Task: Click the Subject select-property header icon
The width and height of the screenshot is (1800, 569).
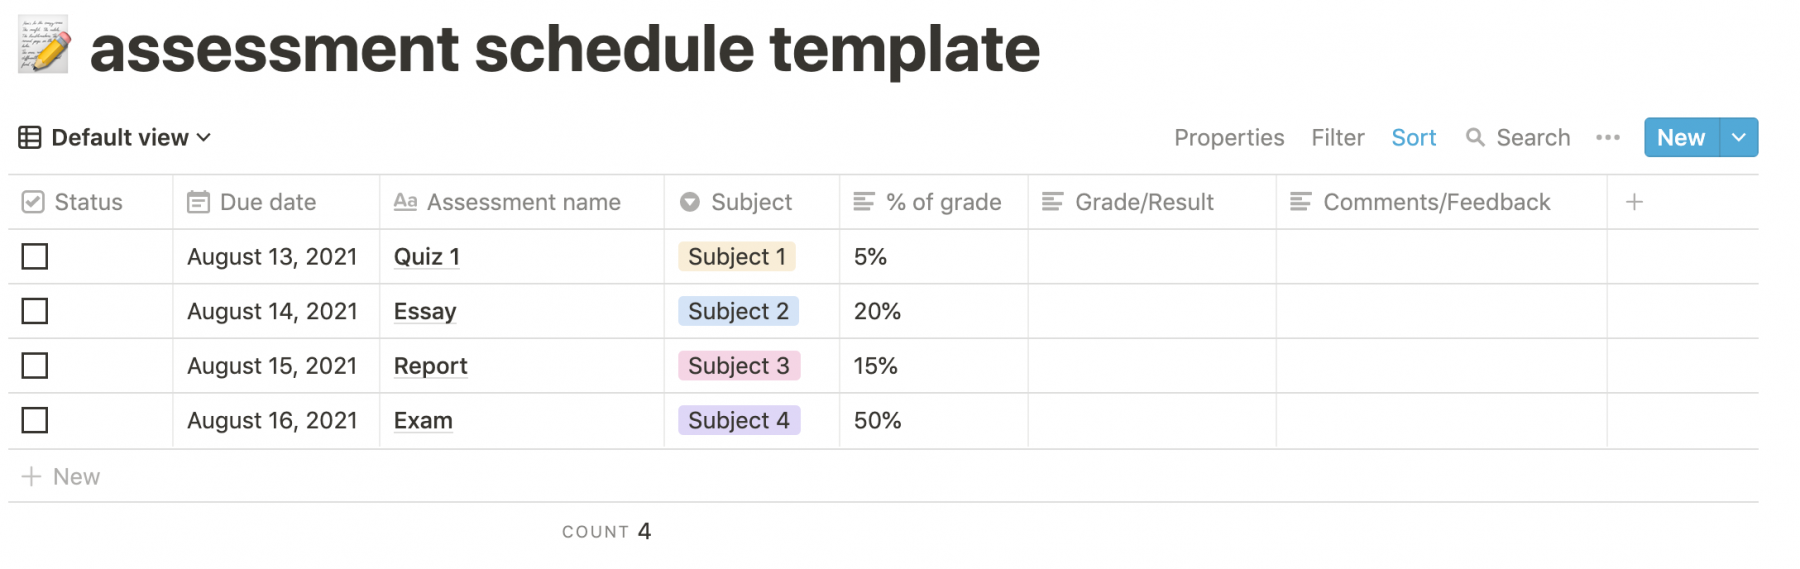Action: tap(690, 202)
